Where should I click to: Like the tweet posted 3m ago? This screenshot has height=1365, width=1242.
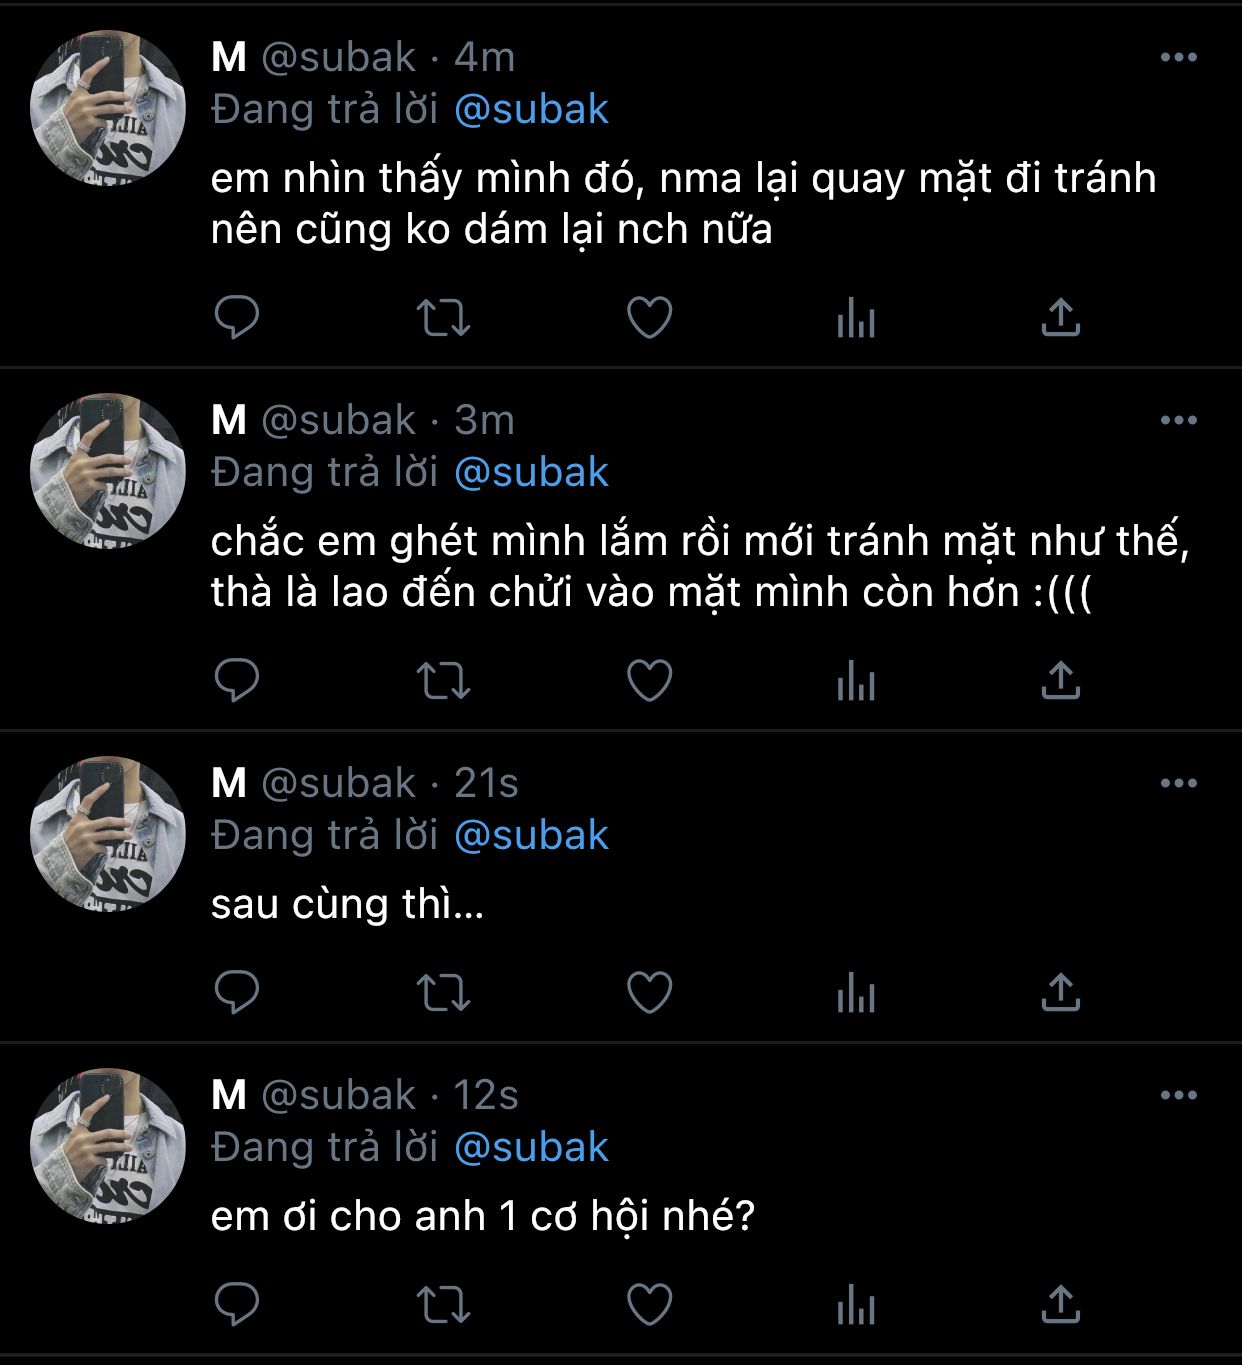coord(649,681)
